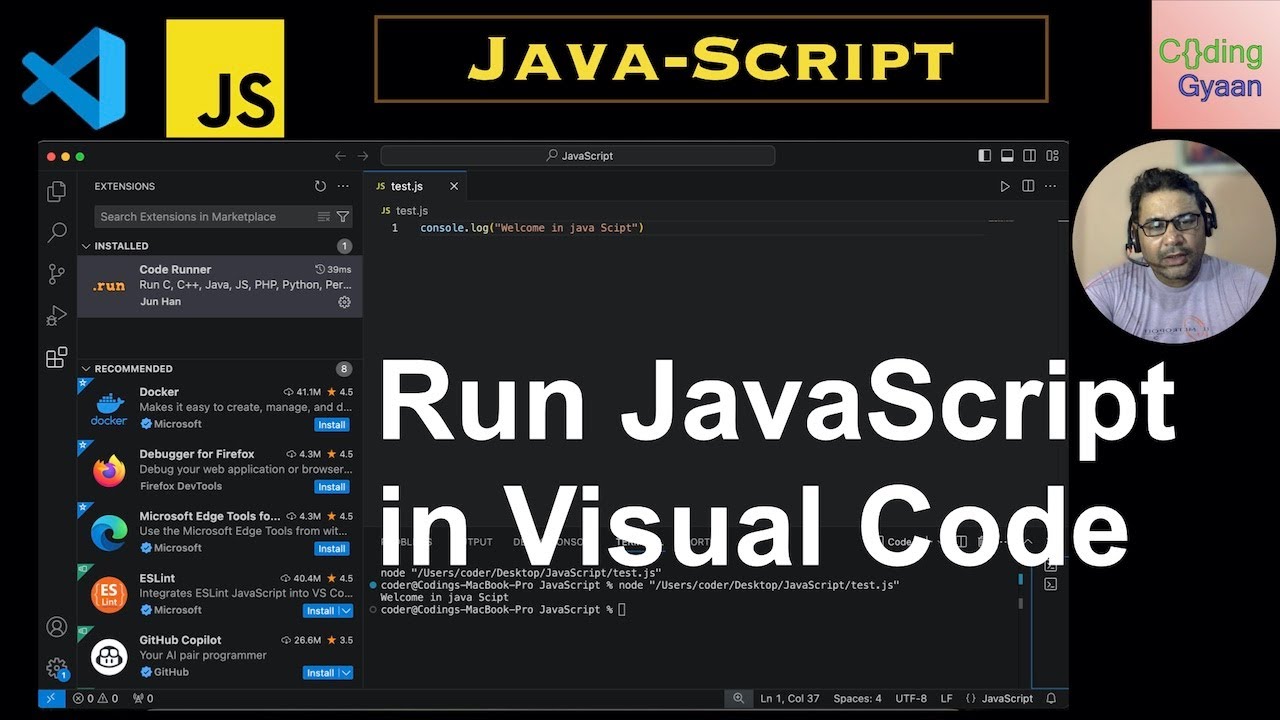This screenshot has width=1280, height=720.
Task: Click the Run Code play button
Action: (1005, 186)
